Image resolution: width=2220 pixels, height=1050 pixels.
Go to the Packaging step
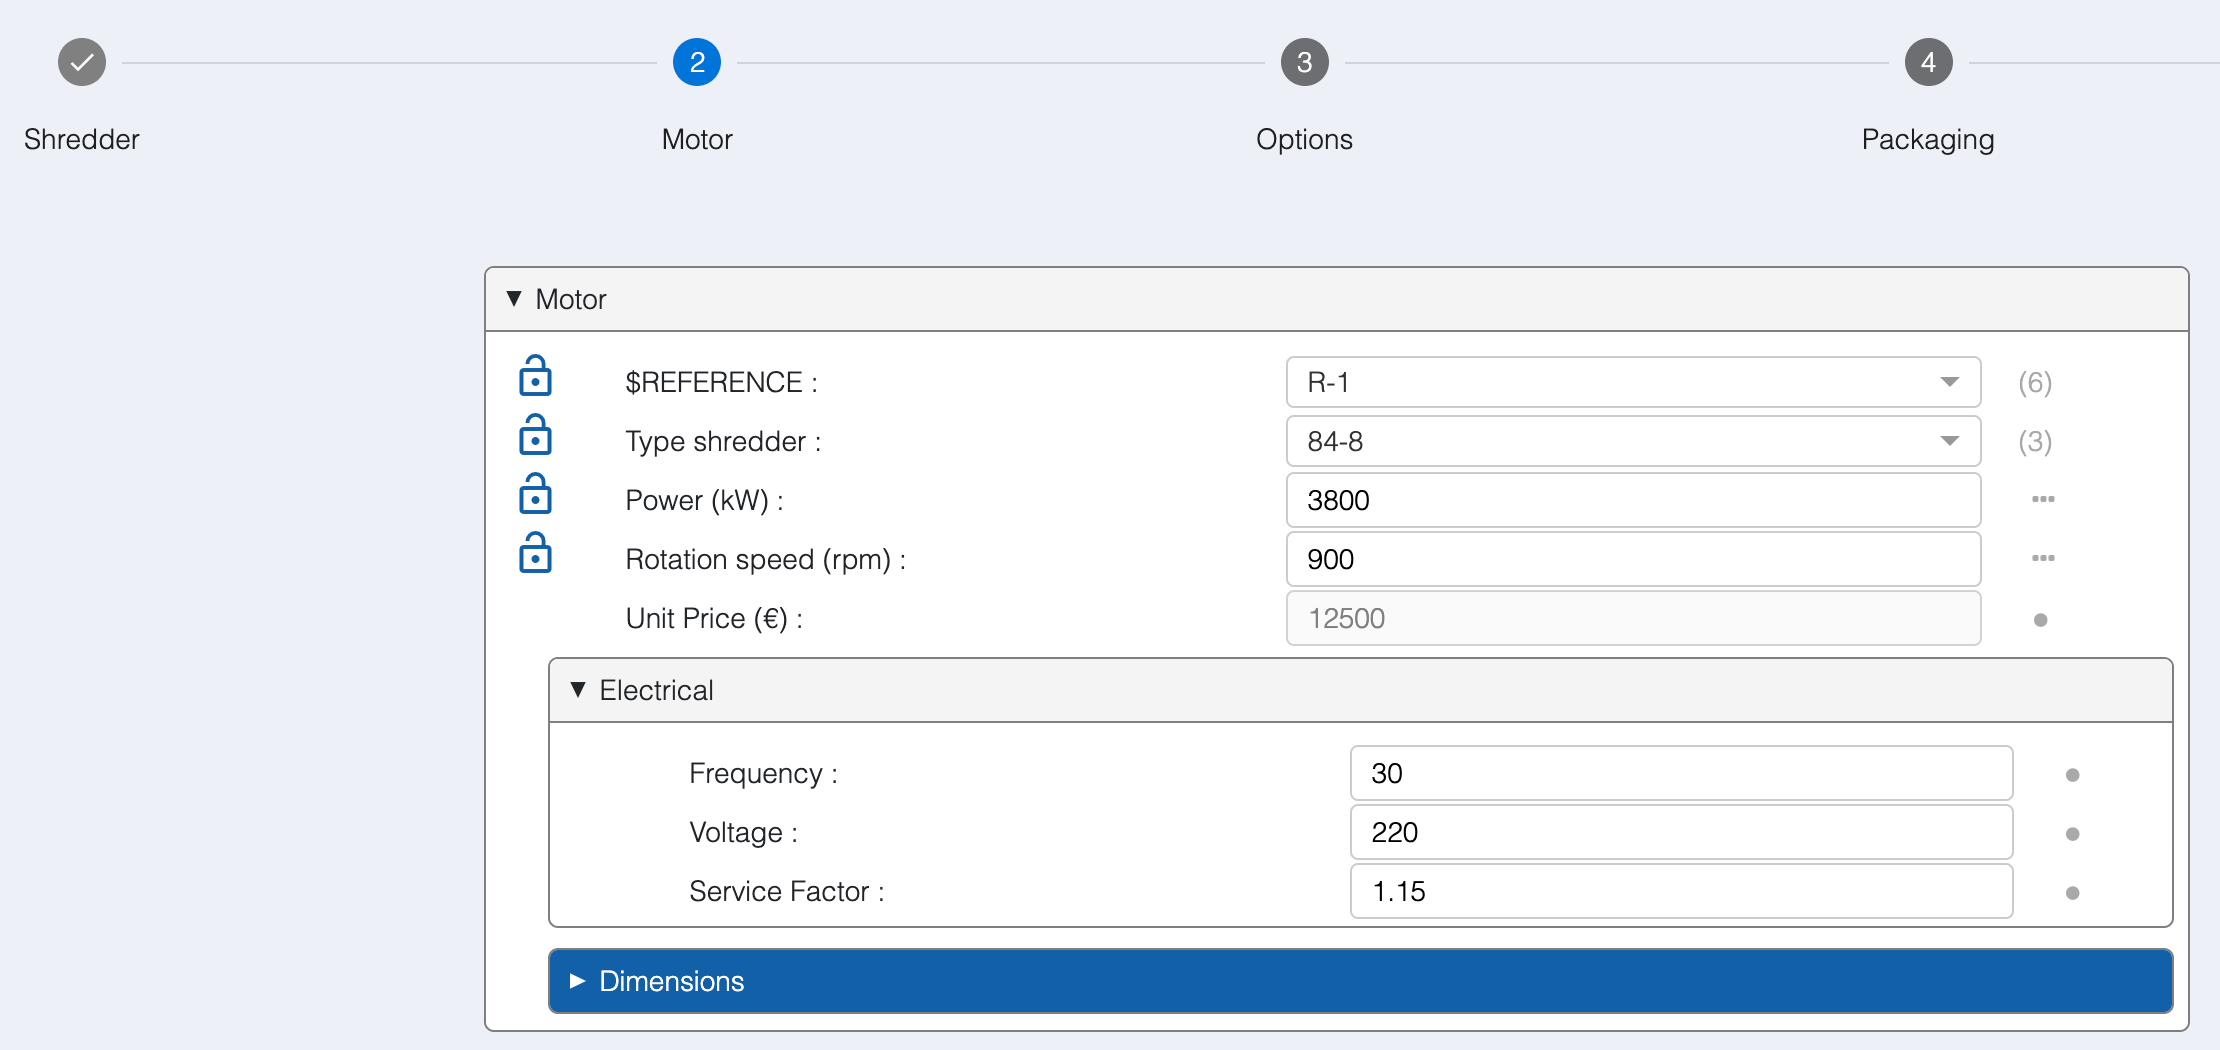1928,61
